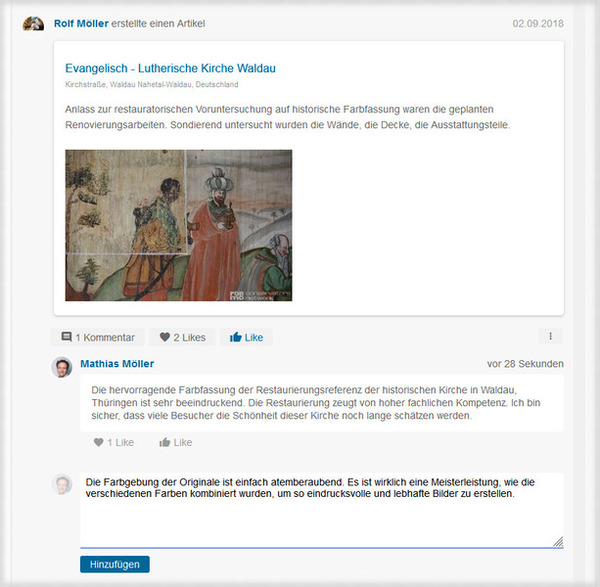
Task: Select the date 02.09.2018
Action: 538,24
